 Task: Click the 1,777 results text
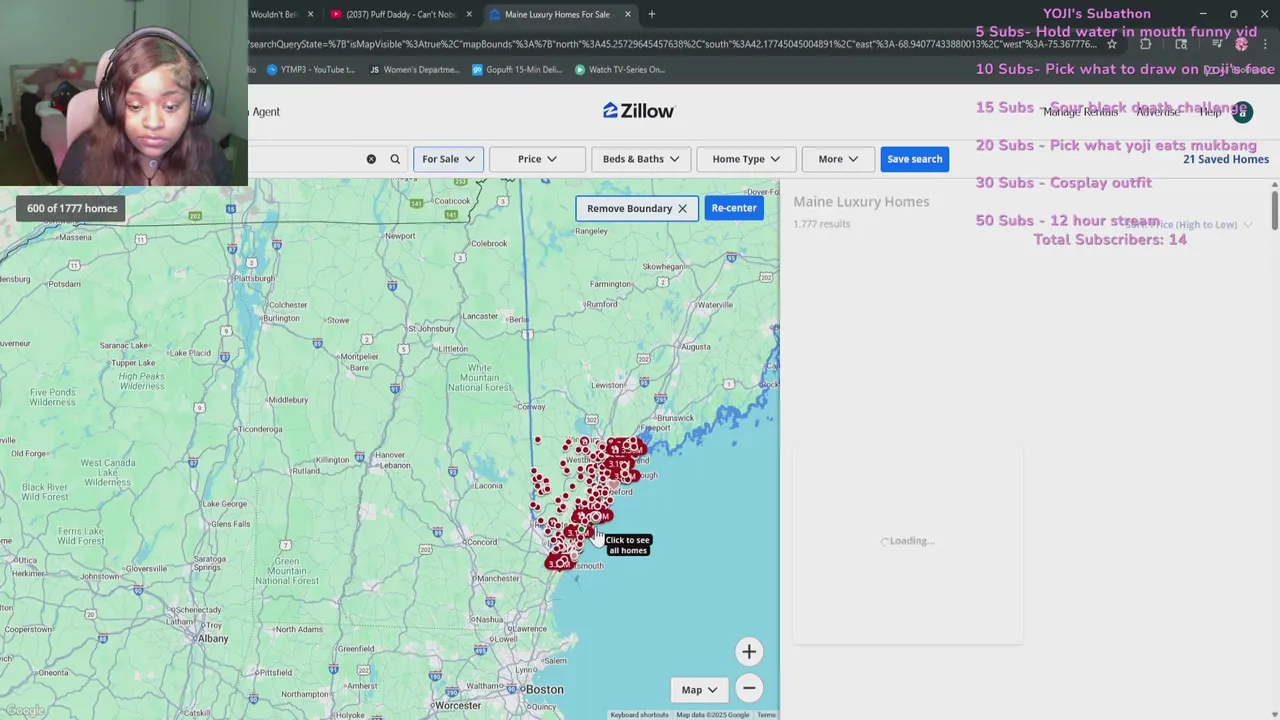point(821,224)
